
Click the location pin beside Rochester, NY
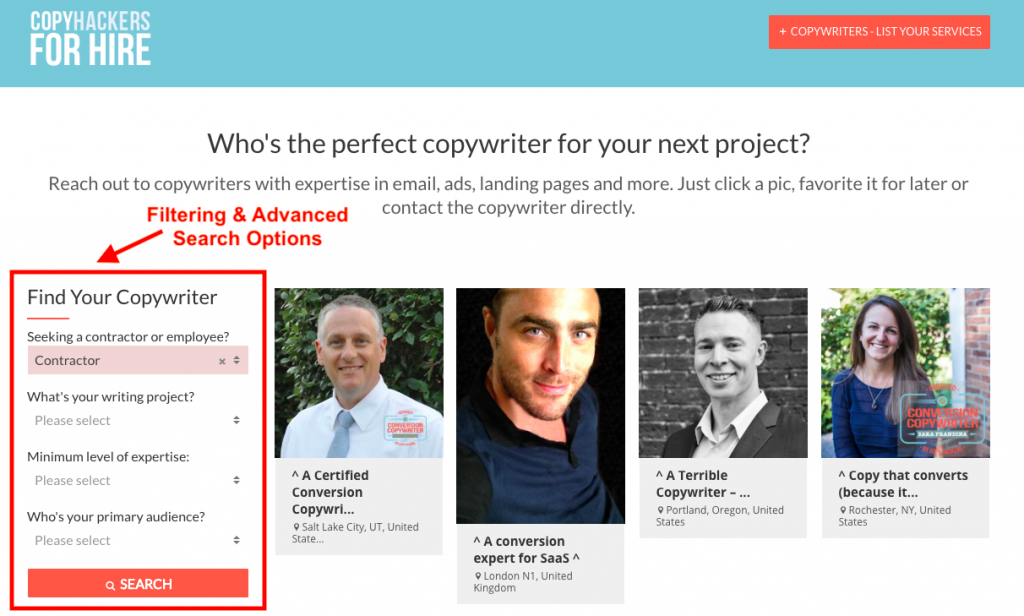tap(843, 510)
